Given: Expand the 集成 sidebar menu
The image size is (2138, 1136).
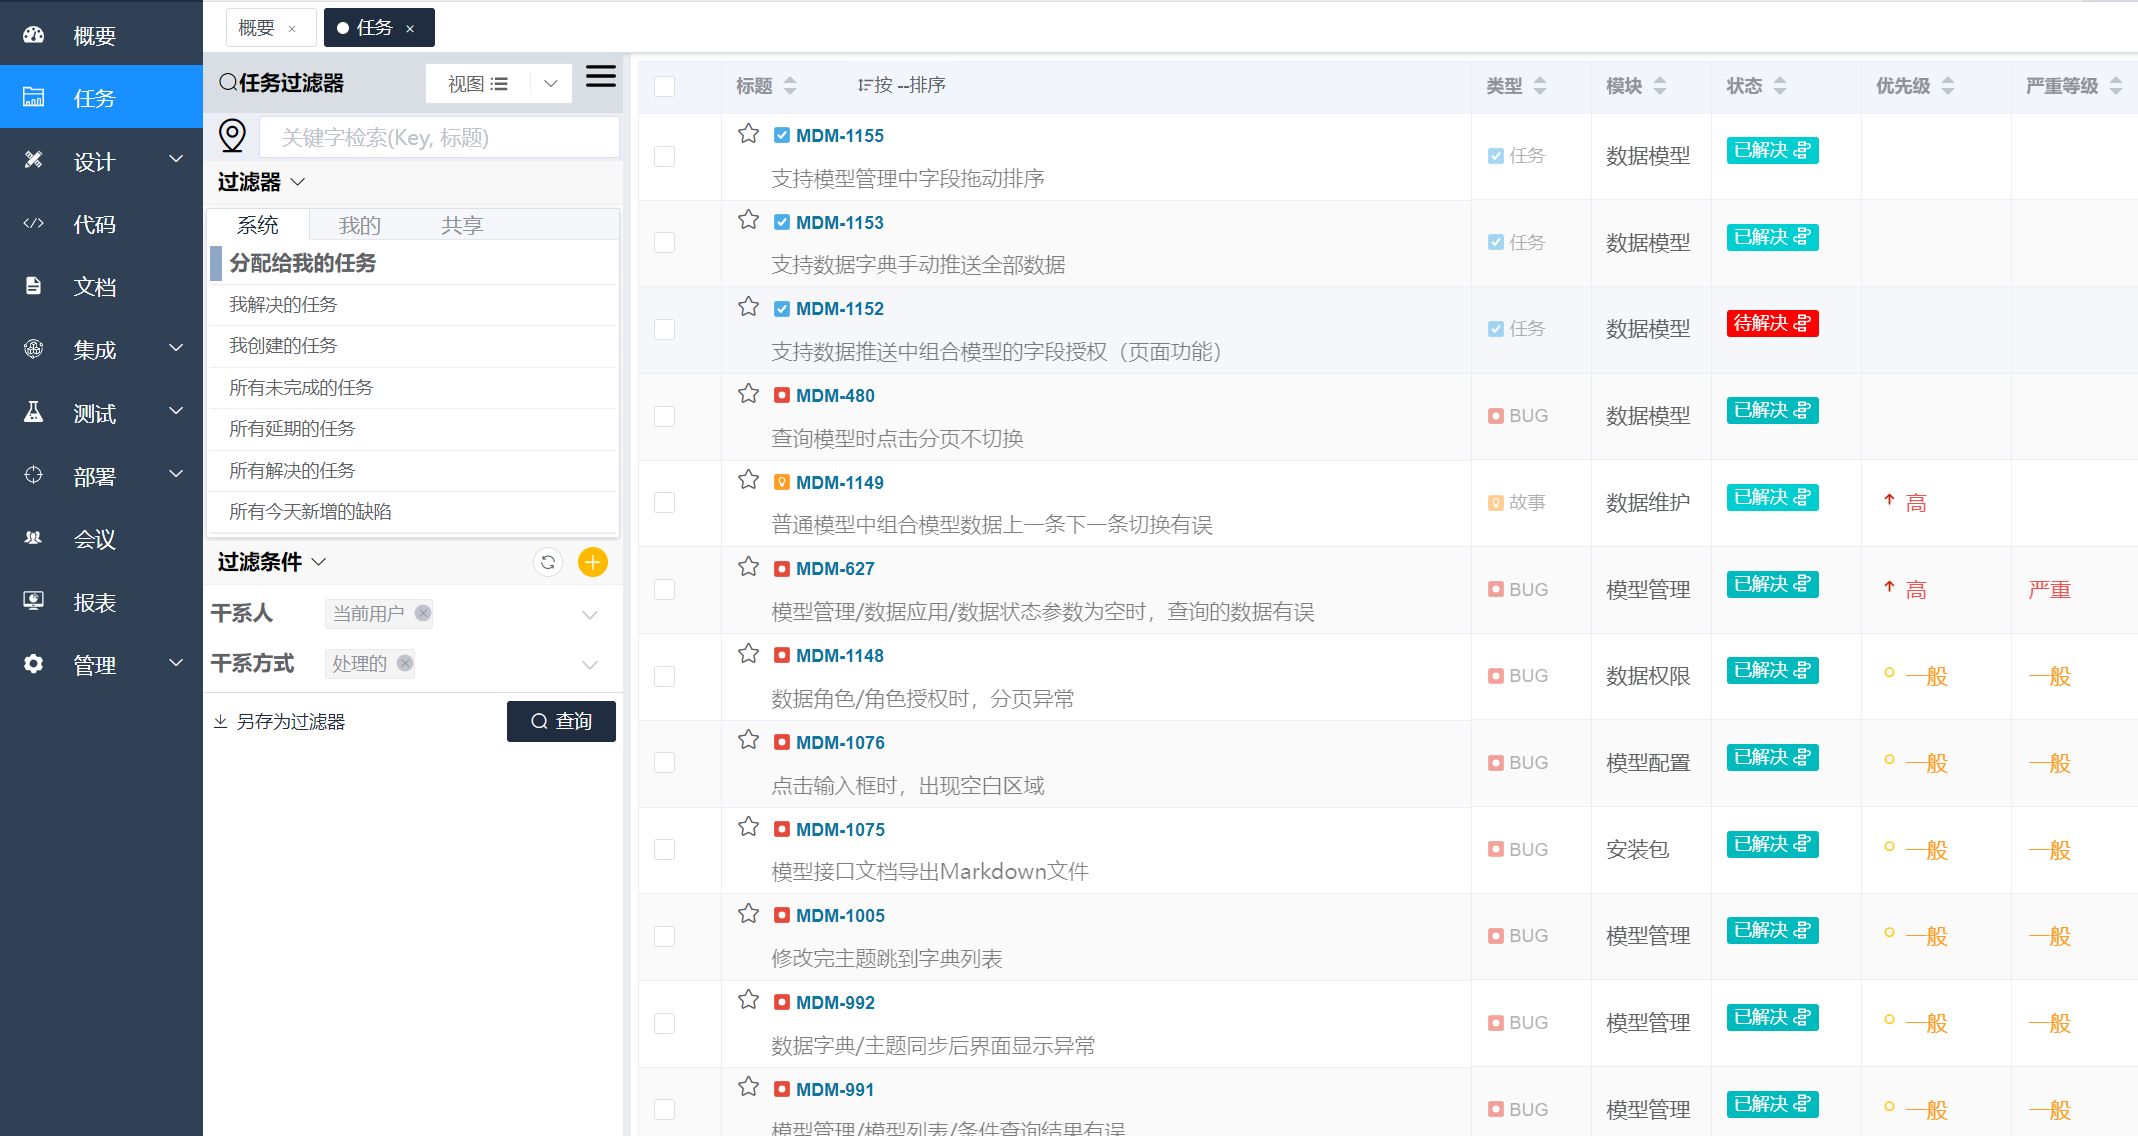Looking at the screenshot, I should coord(176,348).
